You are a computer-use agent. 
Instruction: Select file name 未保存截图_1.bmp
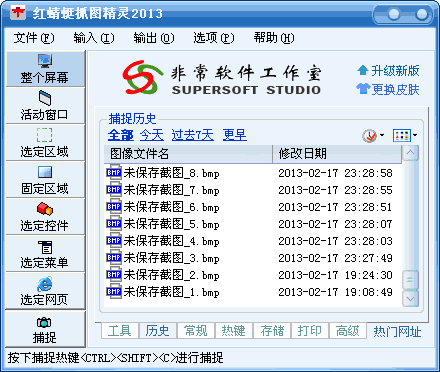[x=172, y=292]
